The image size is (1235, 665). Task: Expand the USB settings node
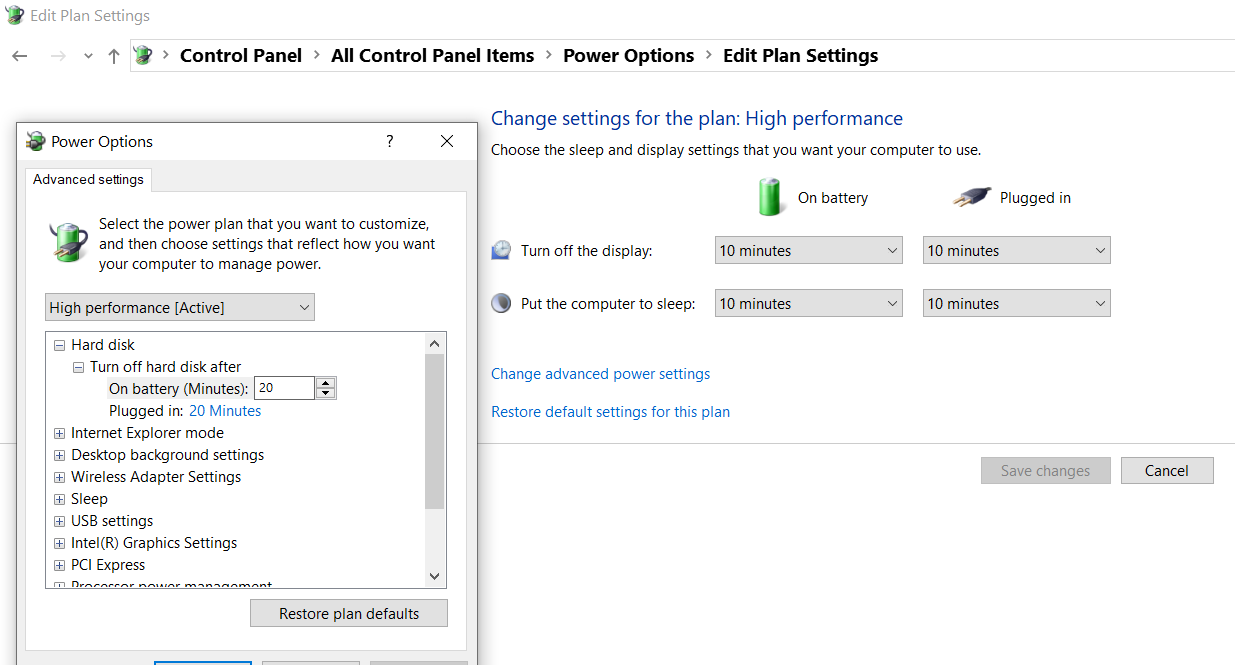pyautogui.click(x=60, y=521)
